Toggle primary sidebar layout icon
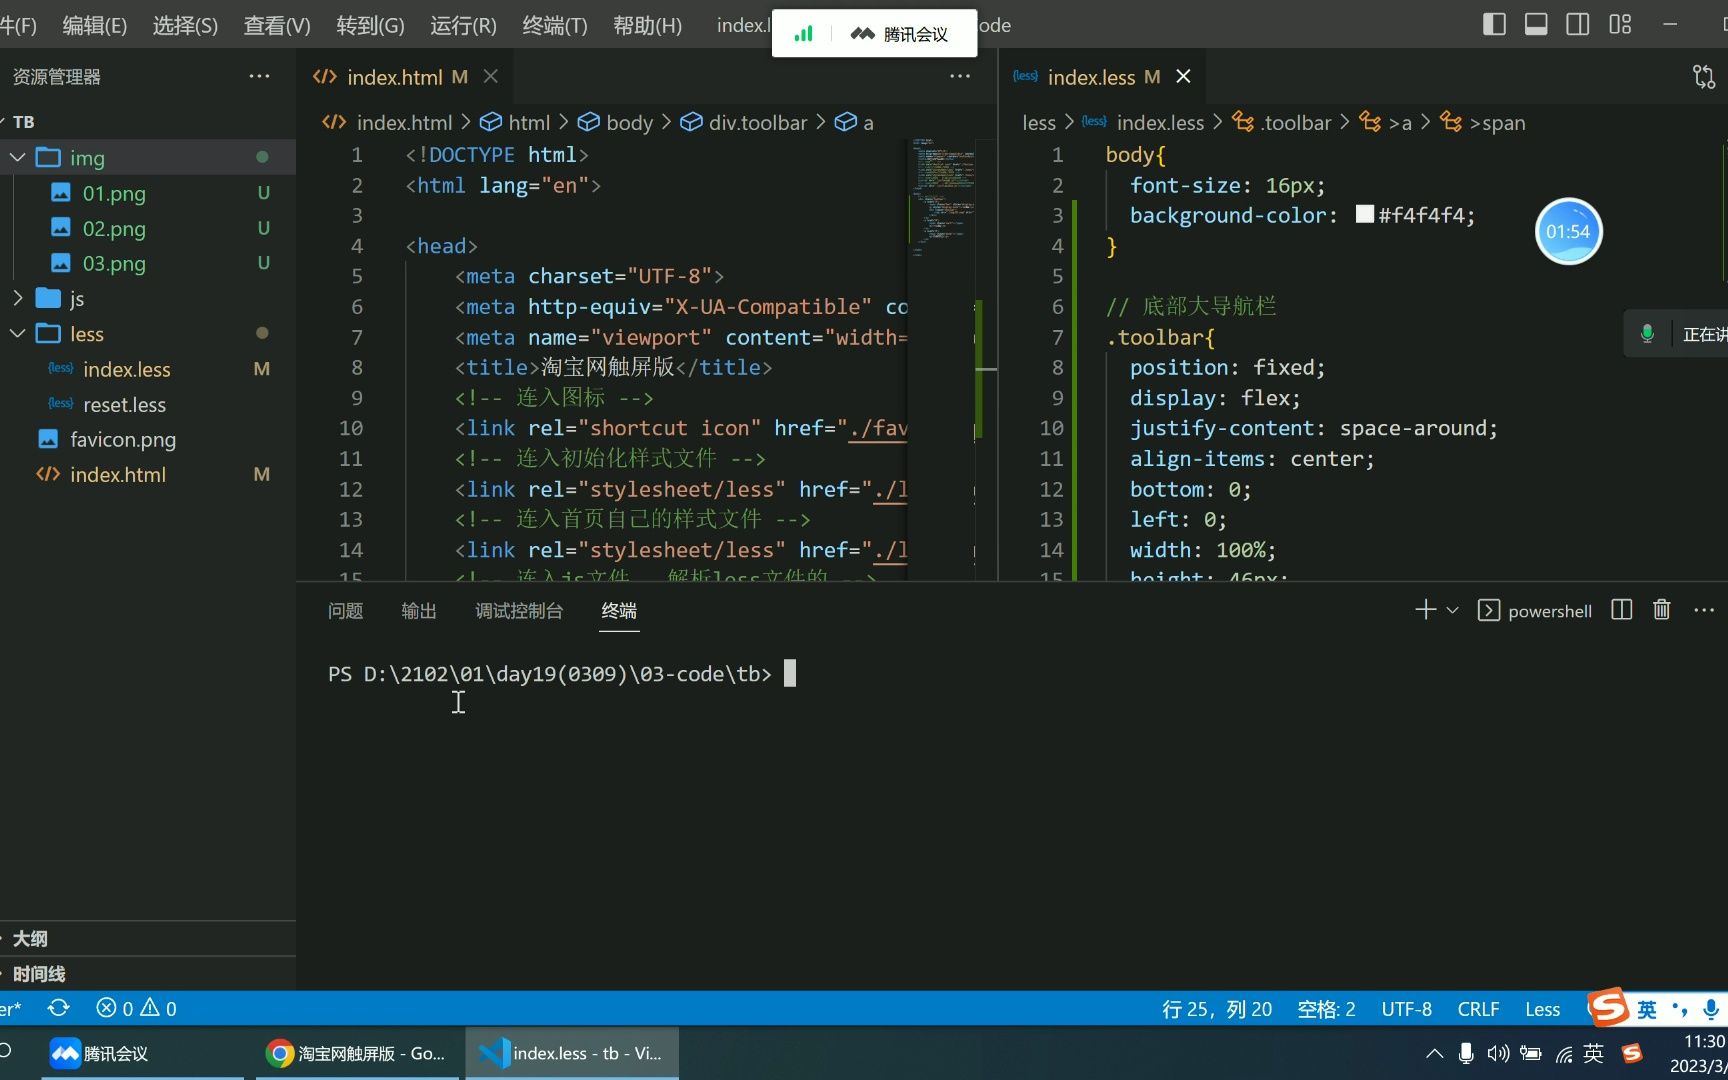Image resolution: width=1728 pixels, height=1080 pixels. [x=1494, y=24]
